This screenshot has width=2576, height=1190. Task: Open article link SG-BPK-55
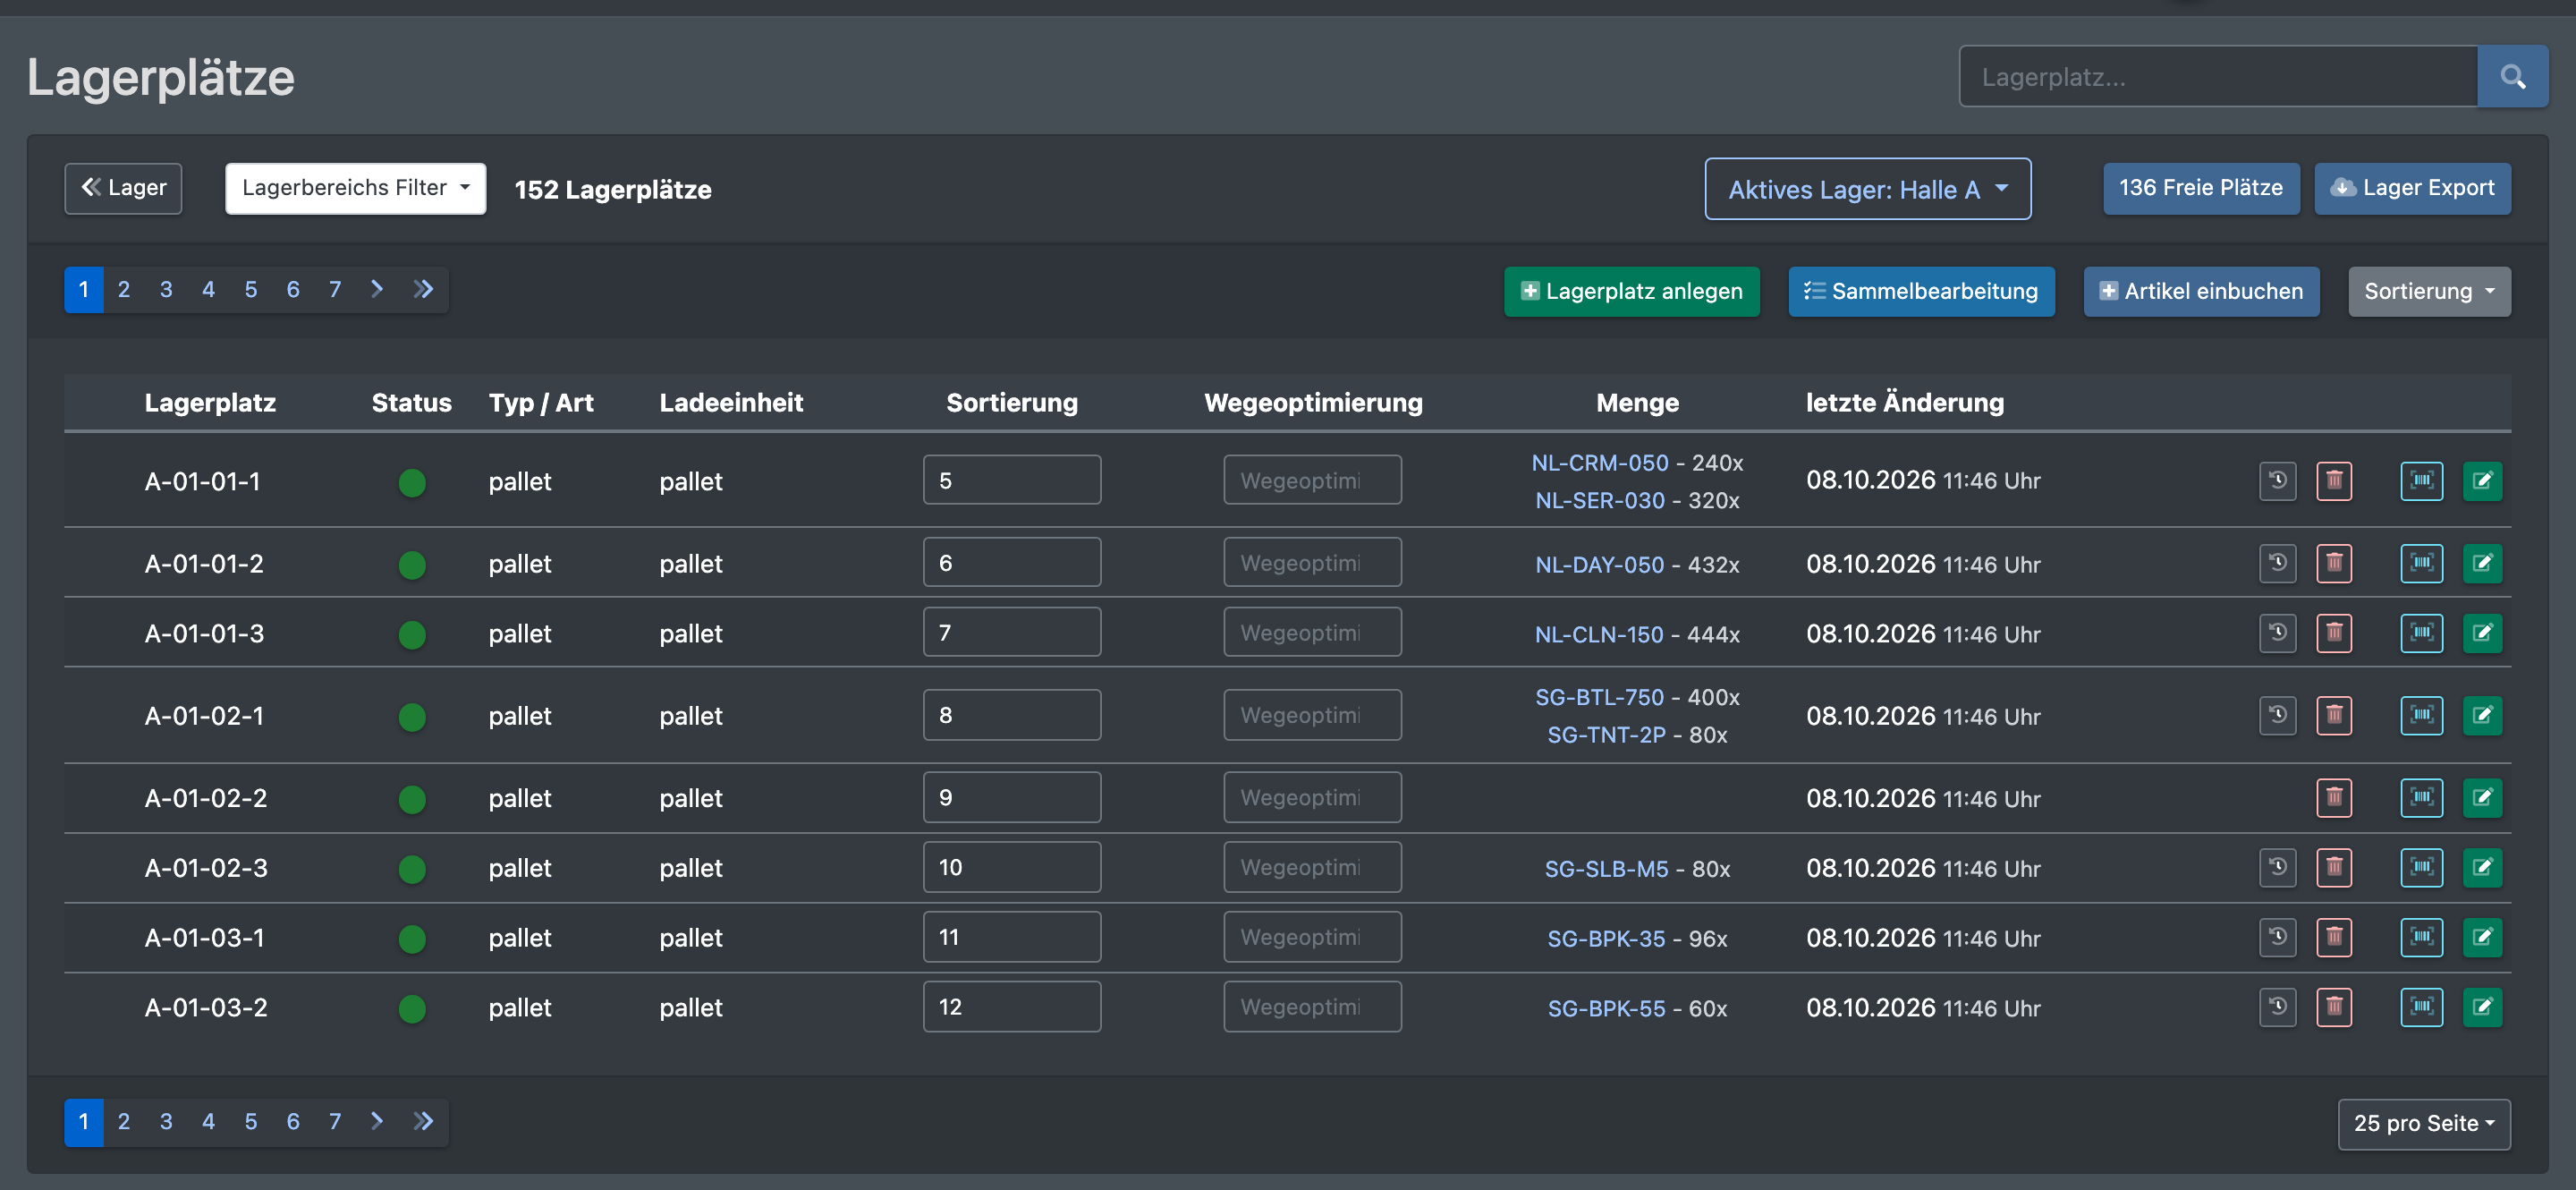click(x=1606, y=1008)
